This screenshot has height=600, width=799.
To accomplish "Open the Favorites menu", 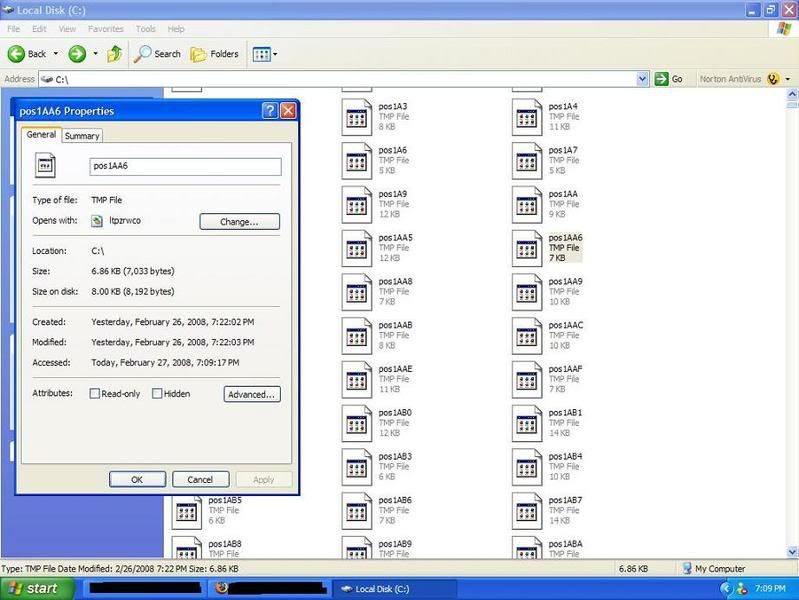I will tap(105, 29).
